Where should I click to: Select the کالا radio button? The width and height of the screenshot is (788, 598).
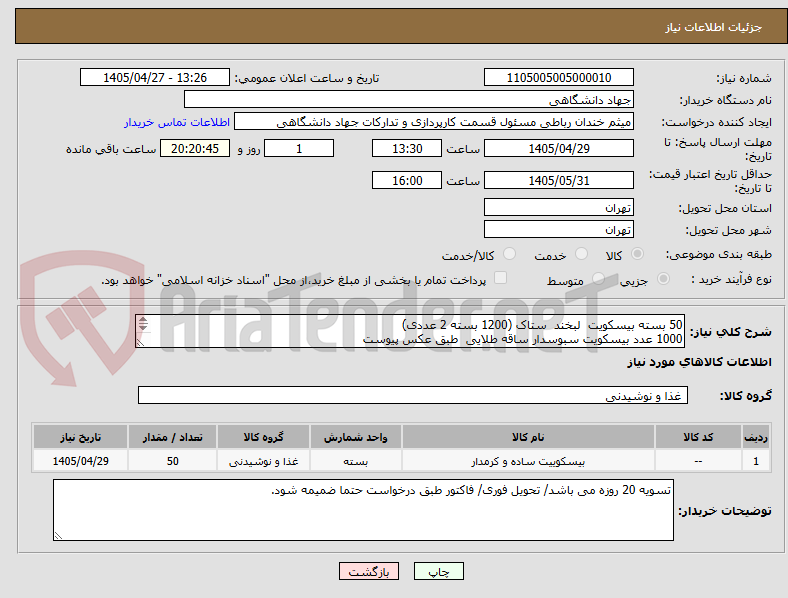pos(637,254)
